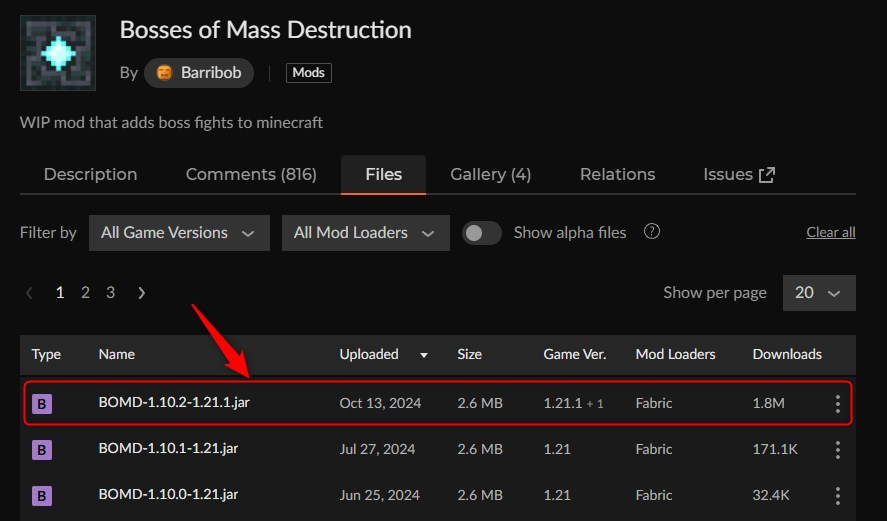This screenshot has width=887, height=521.
Task: Expand the All Game Versions dropdown
Action: click(179, 232)
